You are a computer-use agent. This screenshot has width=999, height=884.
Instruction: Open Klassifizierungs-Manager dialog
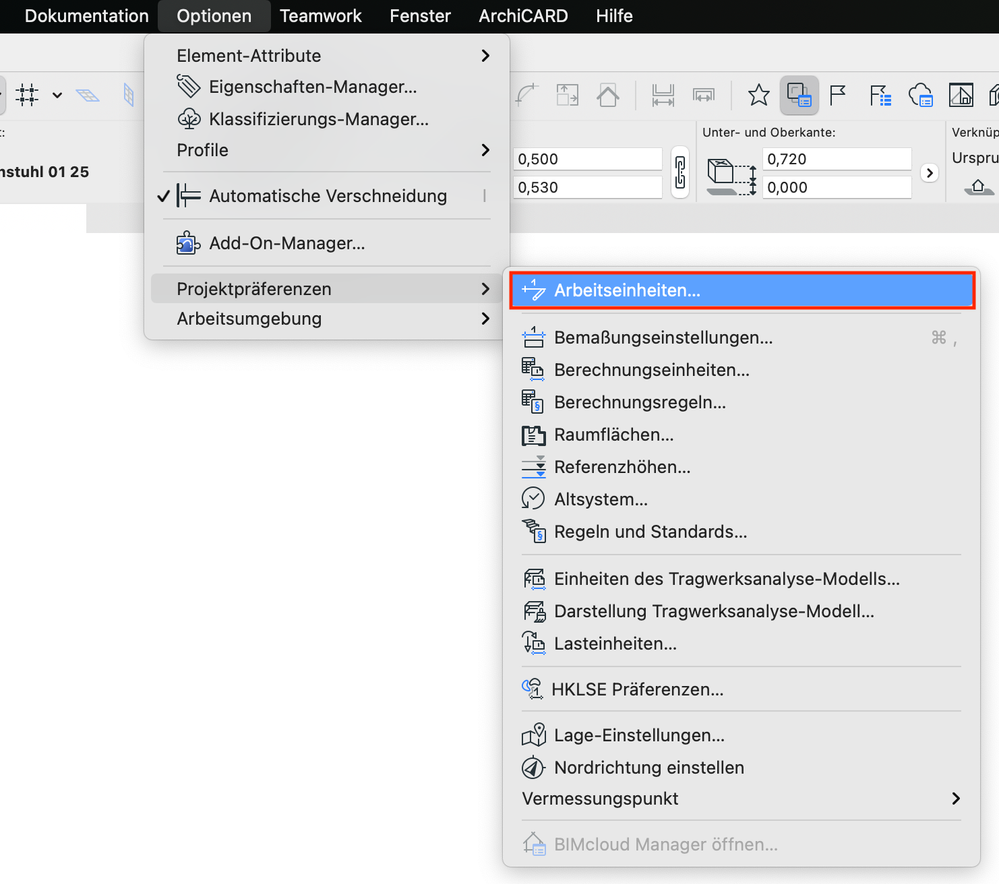[327, 119]
